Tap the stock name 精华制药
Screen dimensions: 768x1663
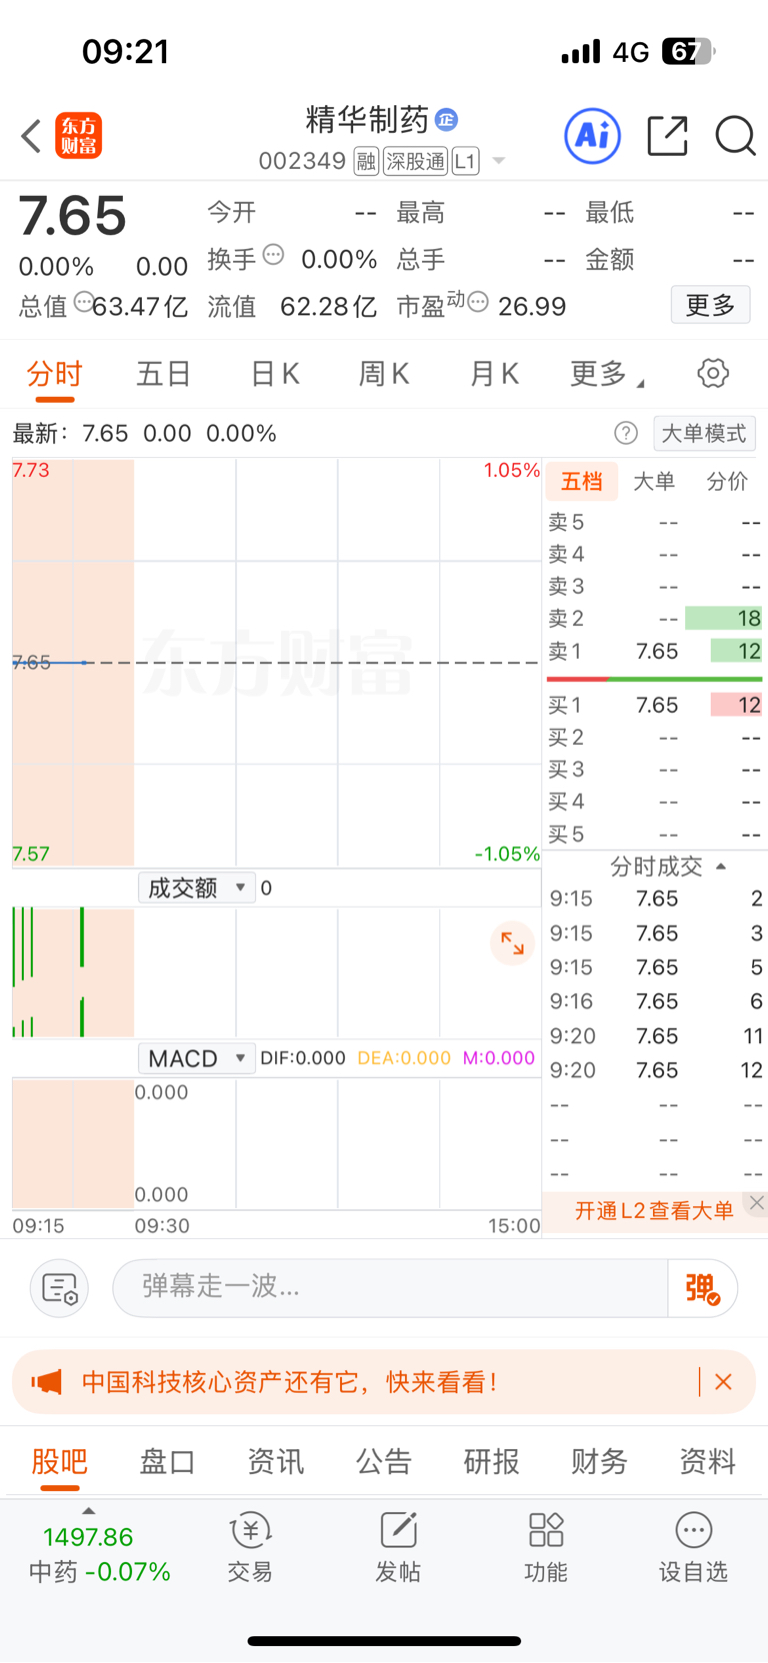(367, 120)
